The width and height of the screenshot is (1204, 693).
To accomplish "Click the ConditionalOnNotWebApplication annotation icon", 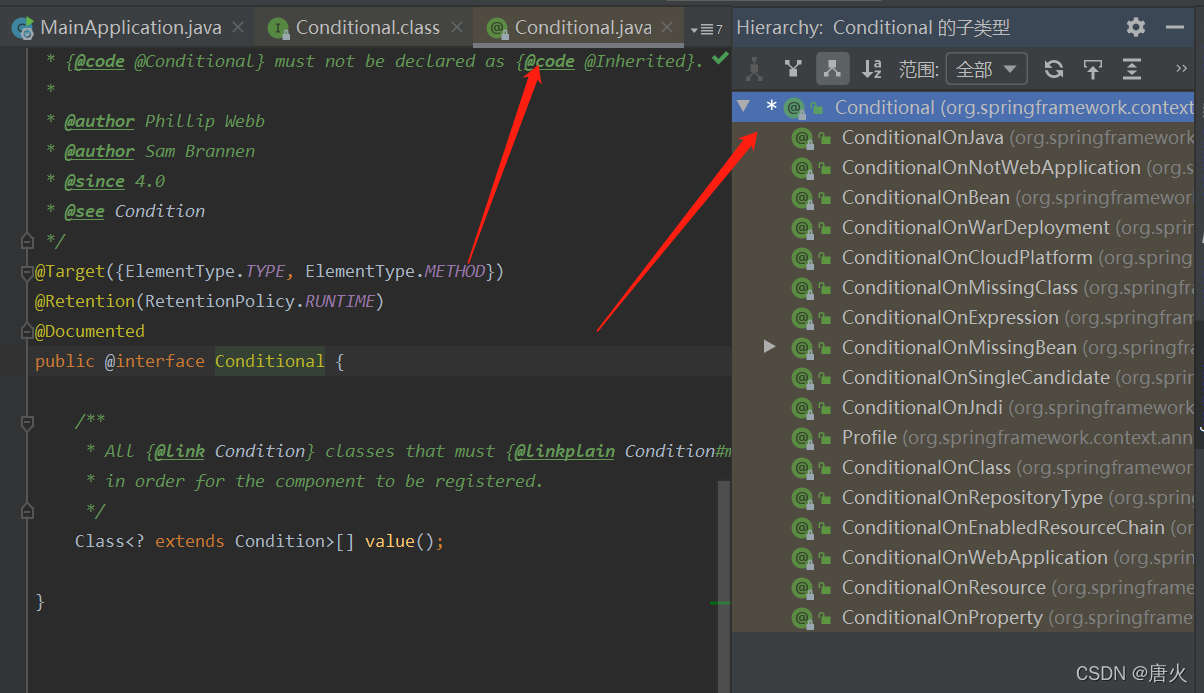I will pyautogui.click(x=801, y=167).
